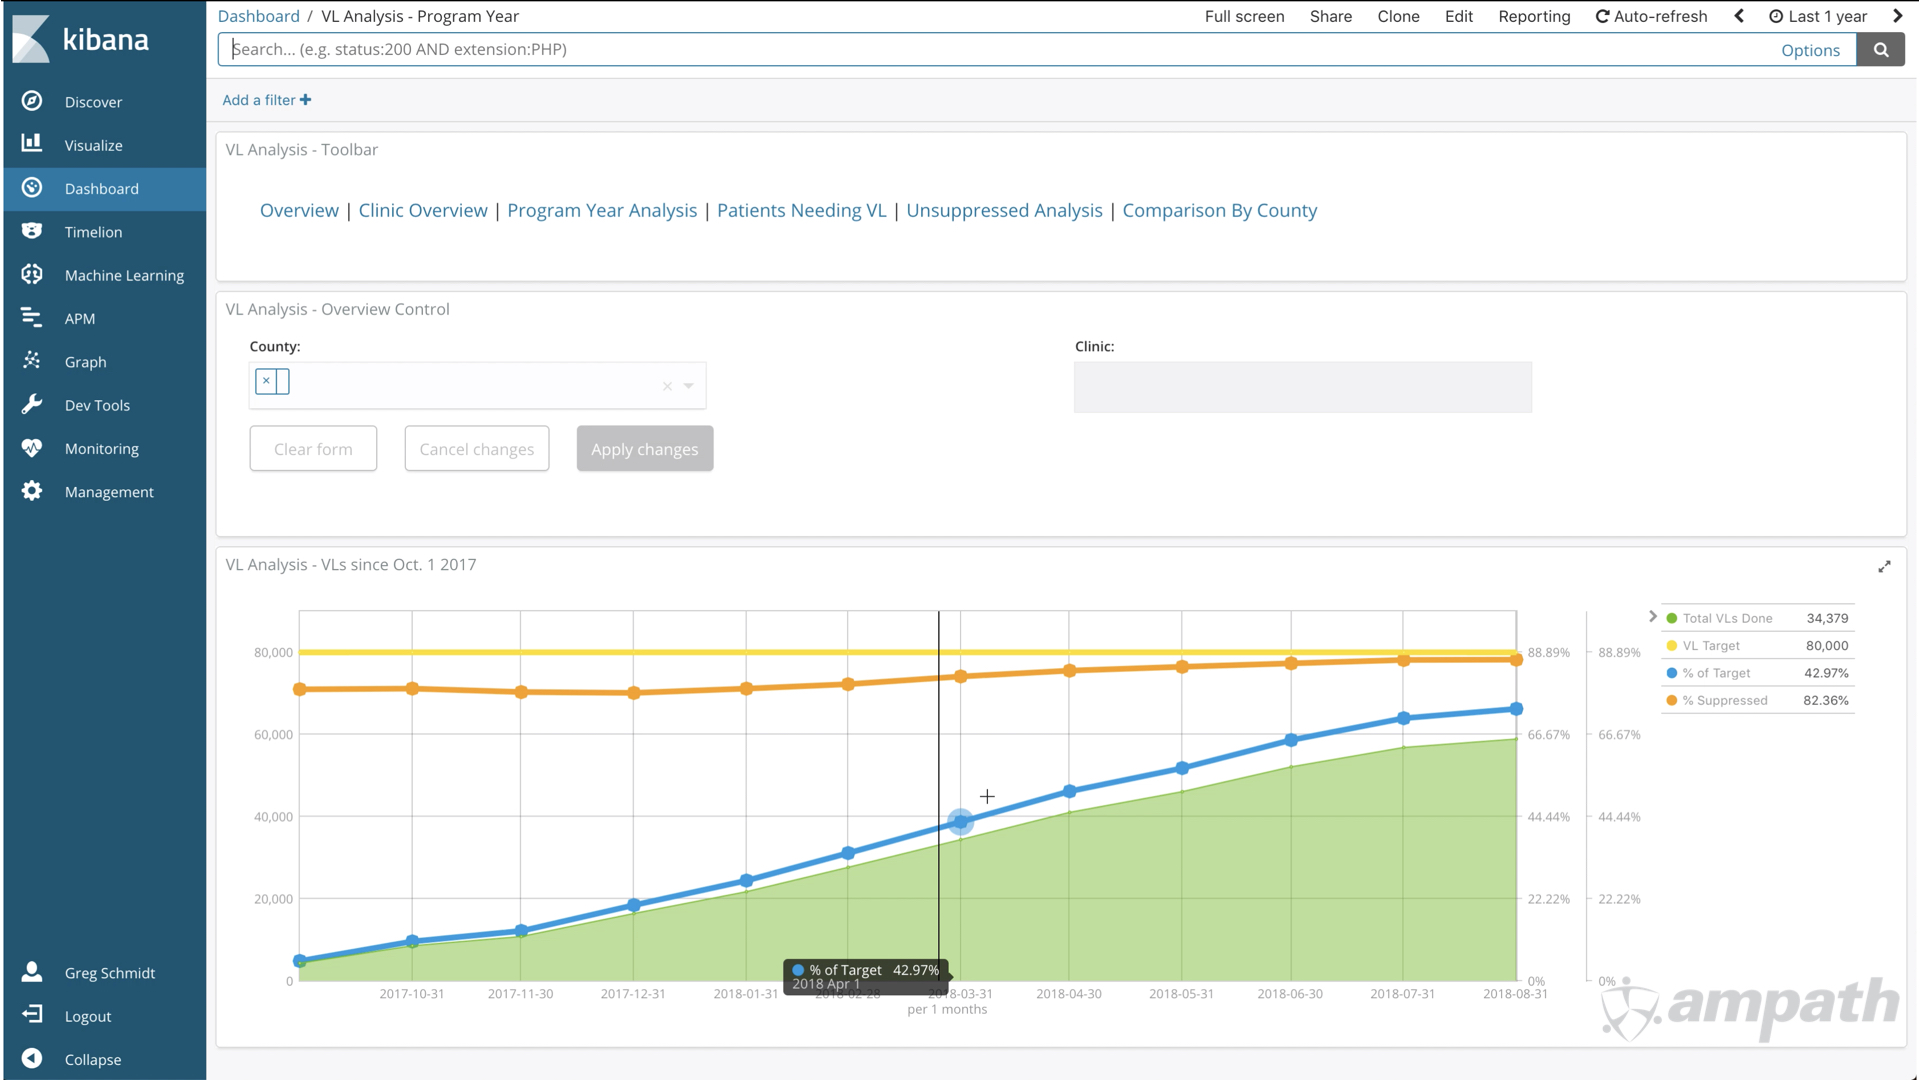Open the Monitoring heartbeat icon
The width and height of the screenshot is (1920, 1080).
[32, 447]
